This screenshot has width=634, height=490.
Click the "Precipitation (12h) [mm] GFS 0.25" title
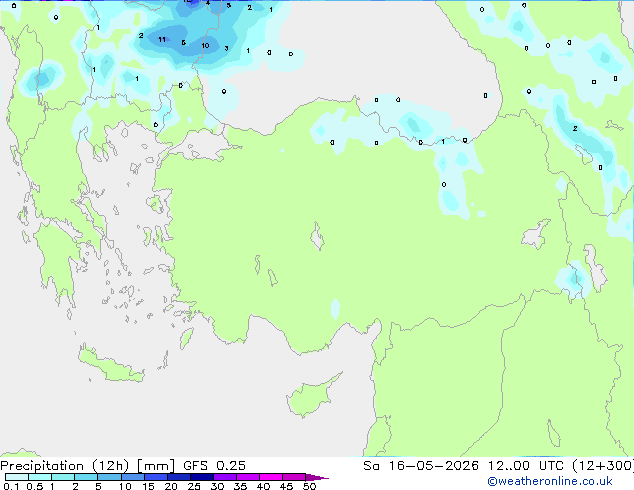(x=123, y=466)
